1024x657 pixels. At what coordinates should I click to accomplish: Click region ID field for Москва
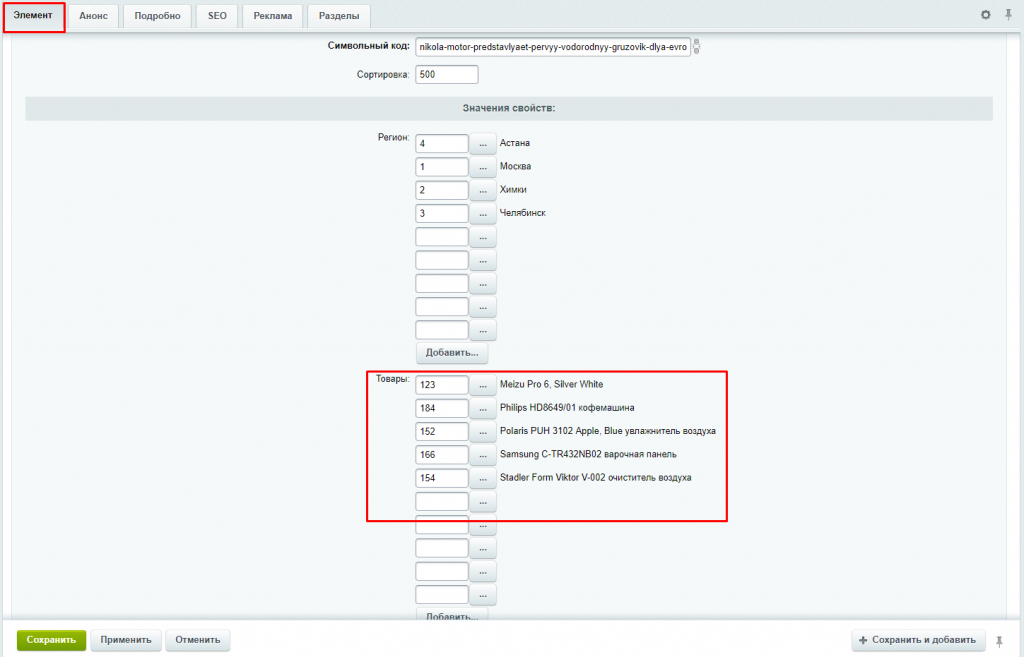pyautogui.click(x=441, y=167)
